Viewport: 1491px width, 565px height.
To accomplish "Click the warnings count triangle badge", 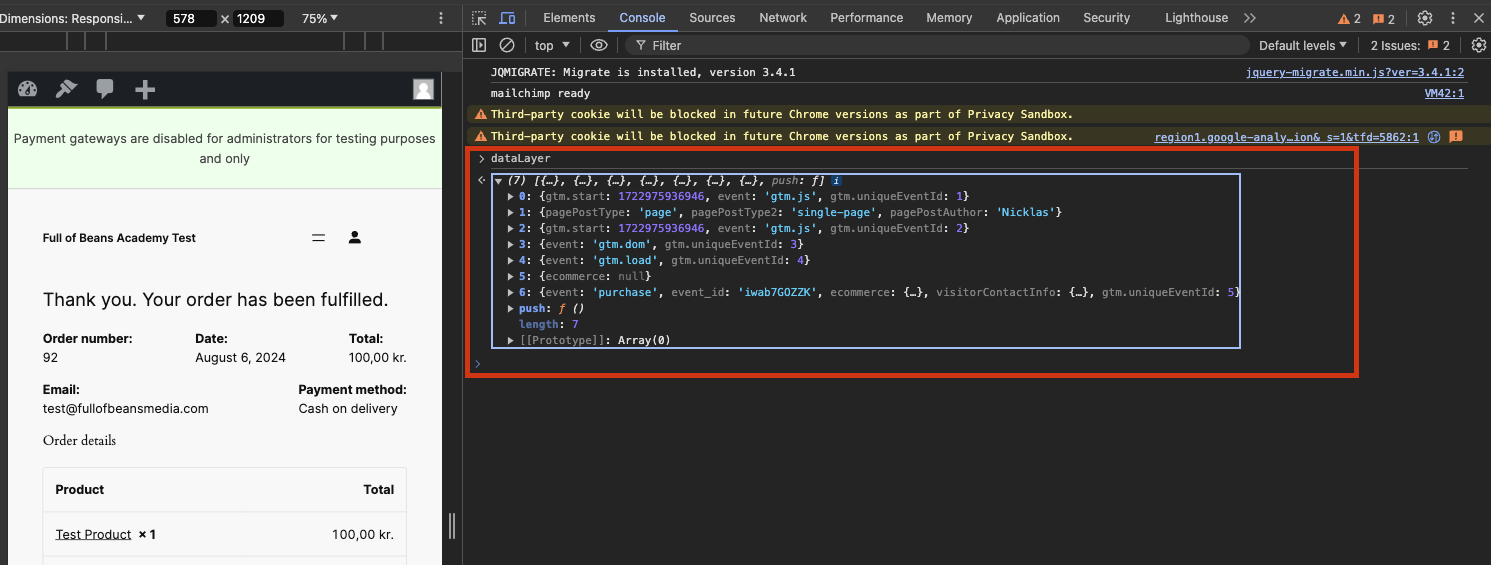I will (x=1350, y=18).
